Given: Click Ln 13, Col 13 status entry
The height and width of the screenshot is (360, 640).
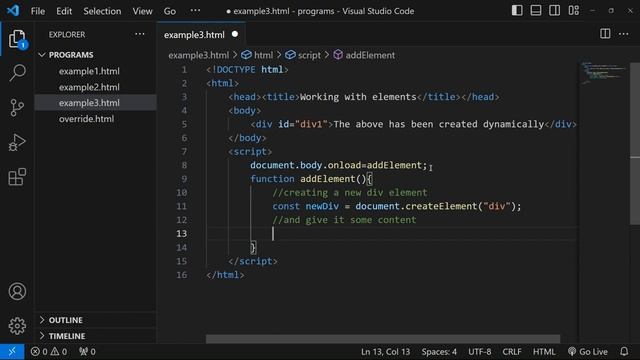Looking at the screenshot, I should coord(385,351).
